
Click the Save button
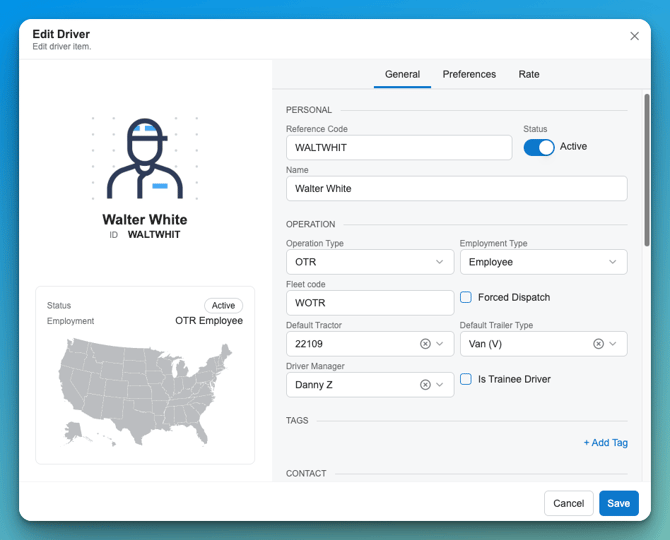click(x=619, y=503)
